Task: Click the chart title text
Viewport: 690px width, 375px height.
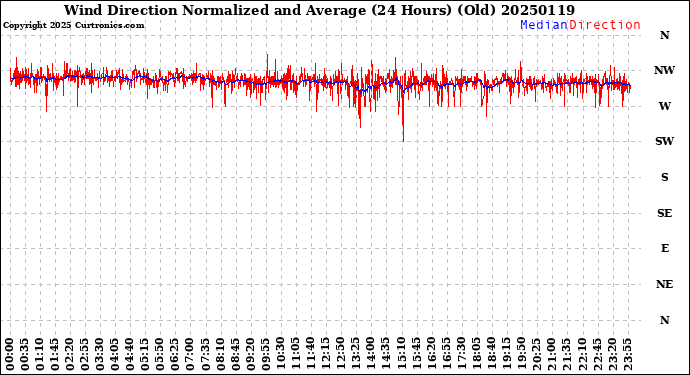Action: (319, 10)
